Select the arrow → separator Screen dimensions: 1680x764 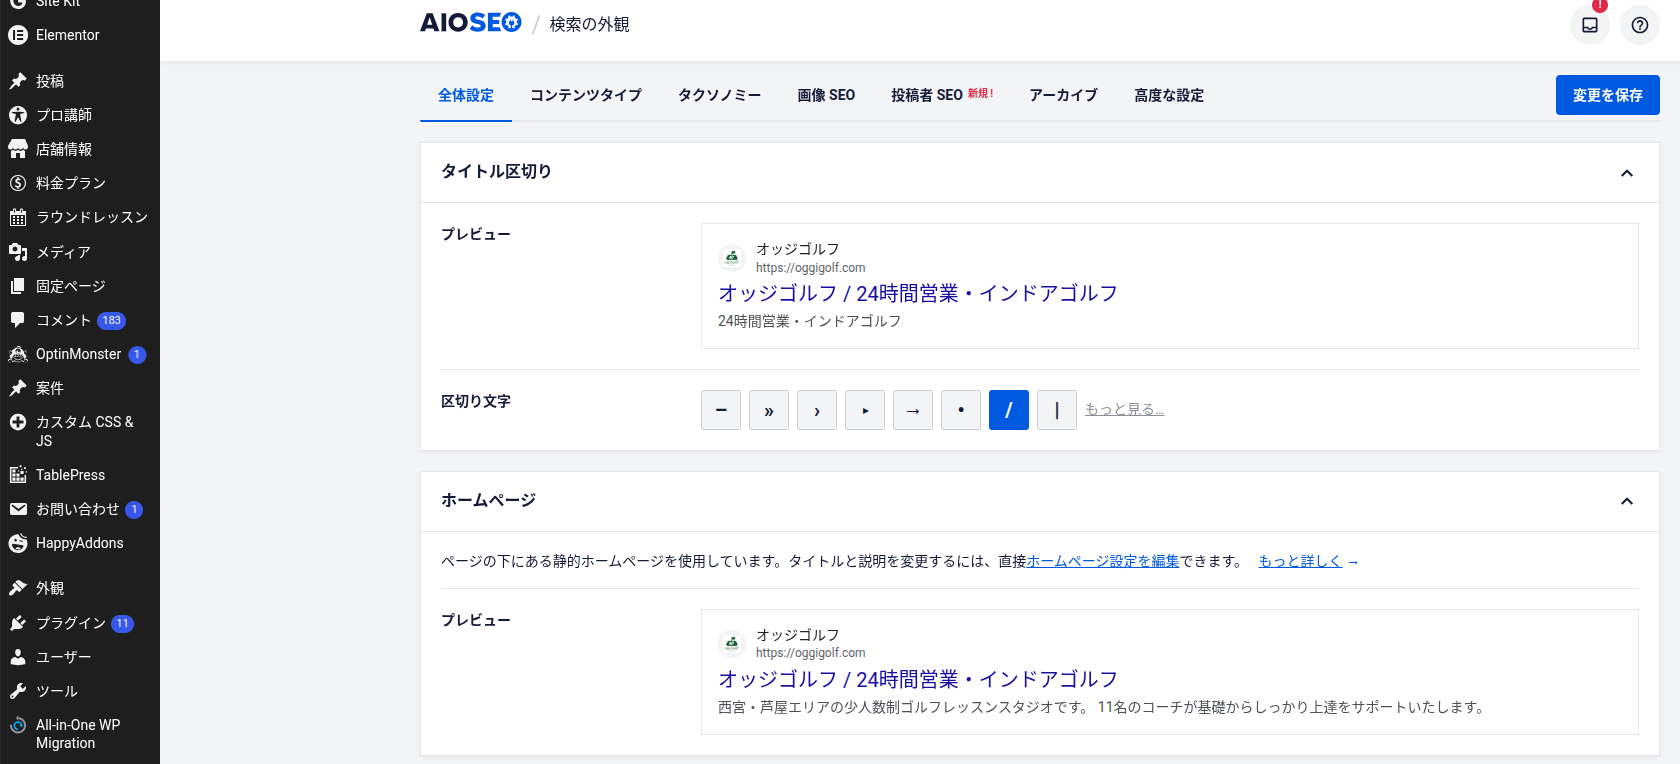coord(913,410)
